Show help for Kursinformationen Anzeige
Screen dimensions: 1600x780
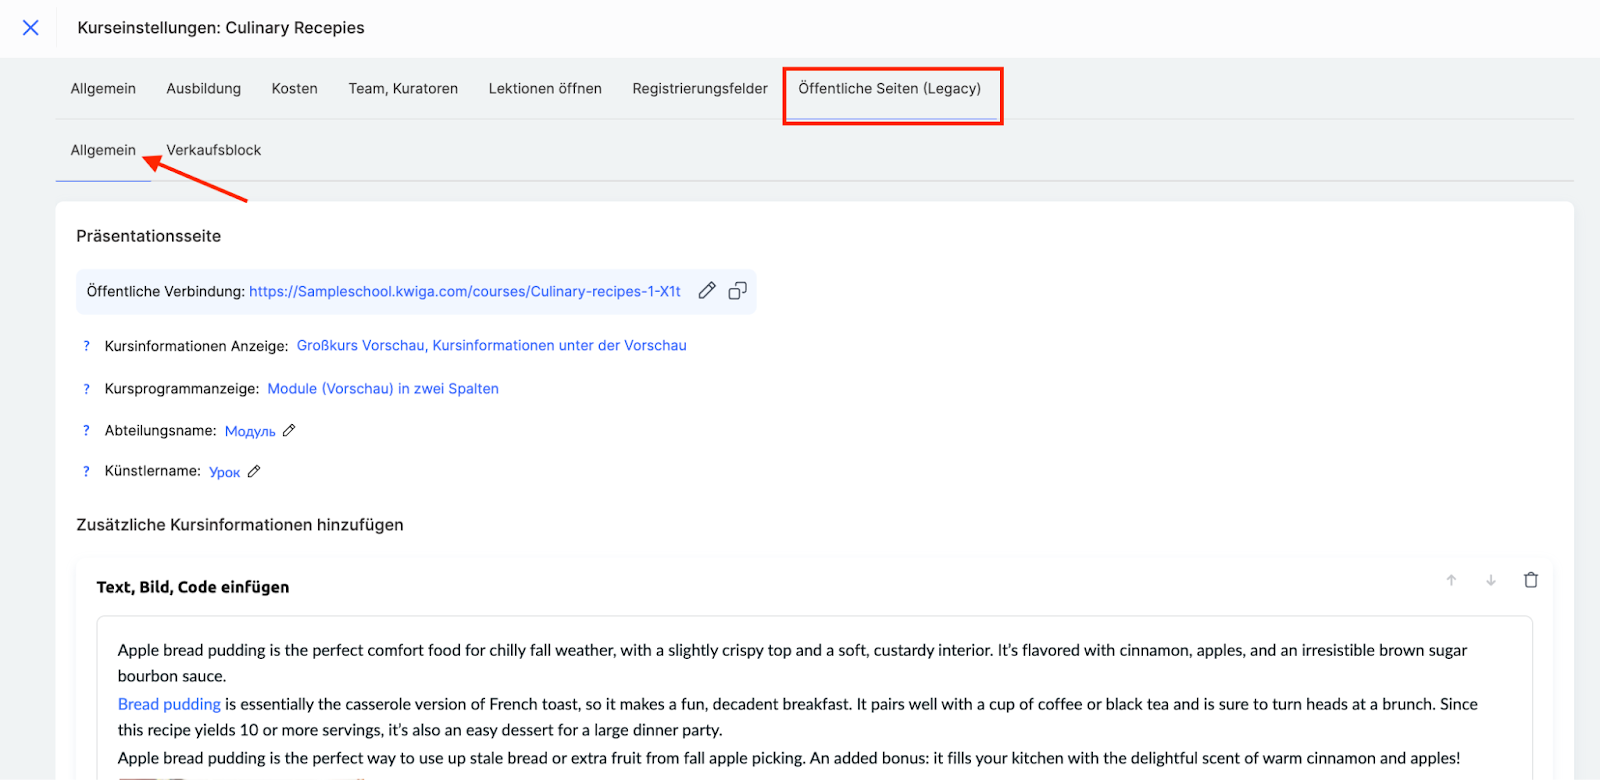86,346
